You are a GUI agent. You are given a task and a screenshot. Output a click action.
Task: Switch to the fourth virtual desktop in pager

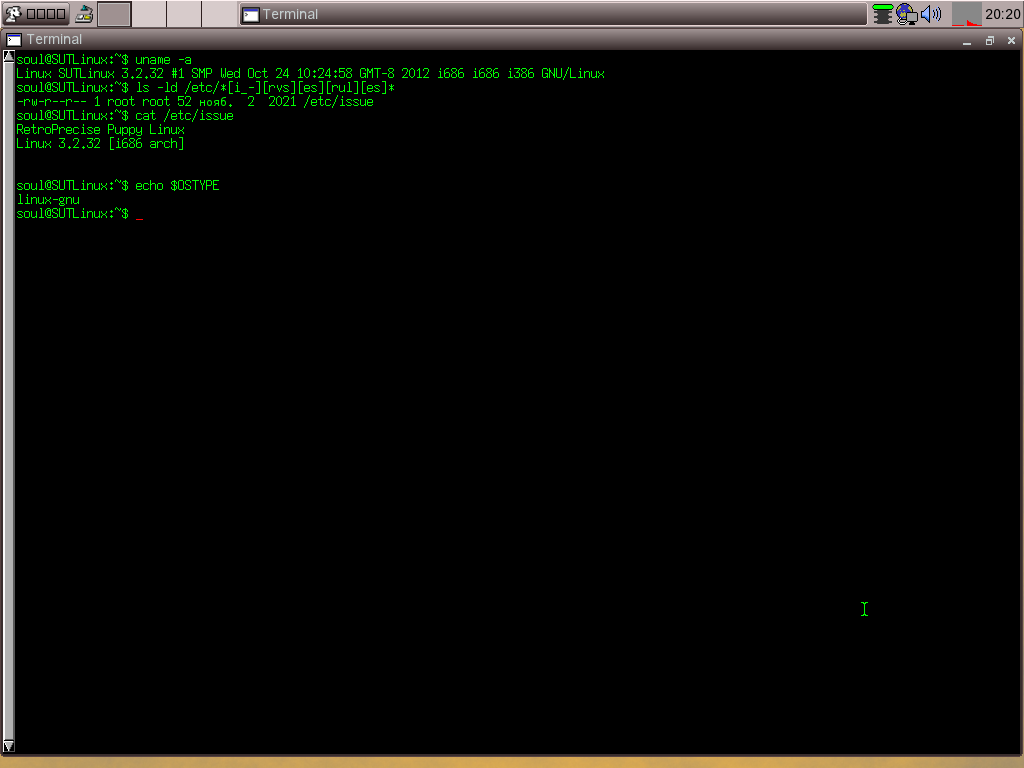coord(219,14)
